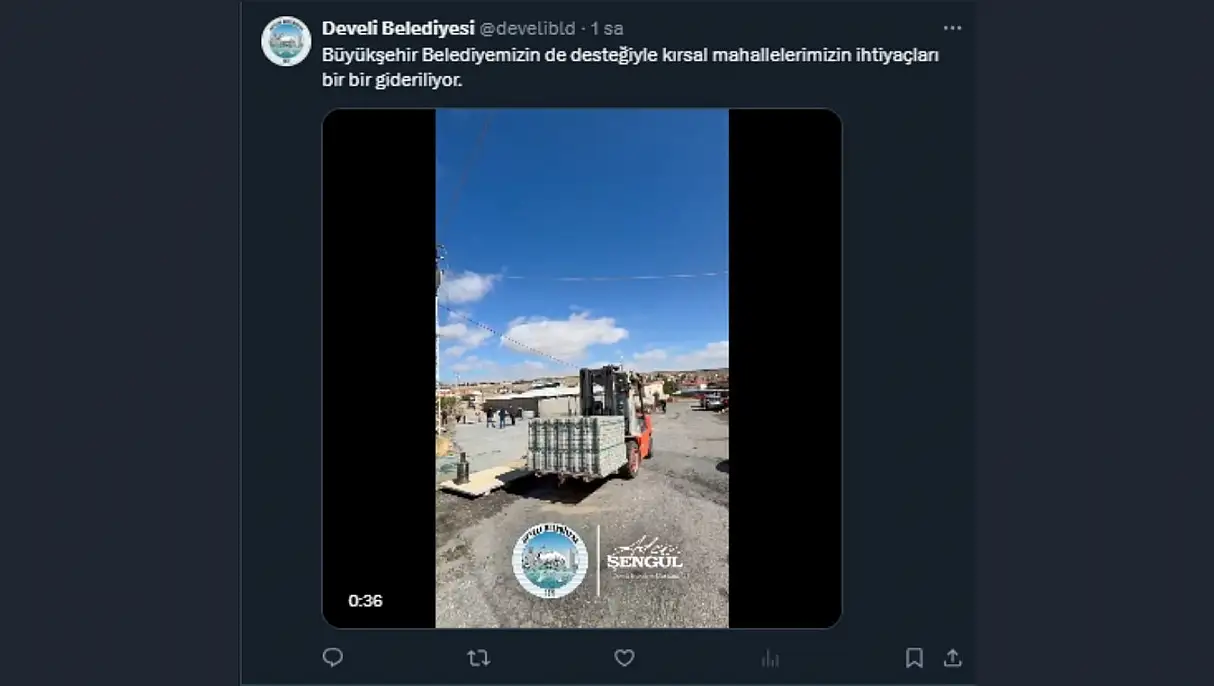
Task: Open the Develi Belediyesi profile avatar
Action: [x=286, y=41]
